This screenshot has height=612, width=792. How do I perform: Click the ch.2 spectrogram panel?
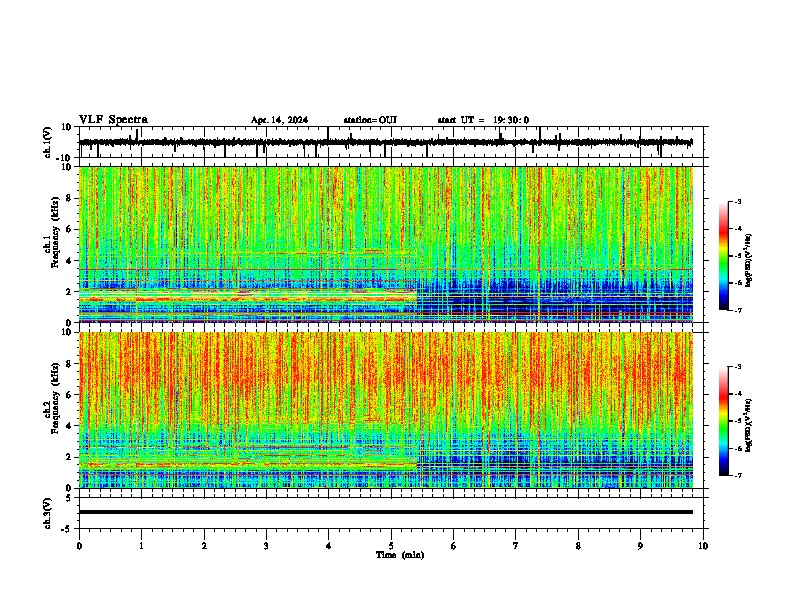[386, 410]
